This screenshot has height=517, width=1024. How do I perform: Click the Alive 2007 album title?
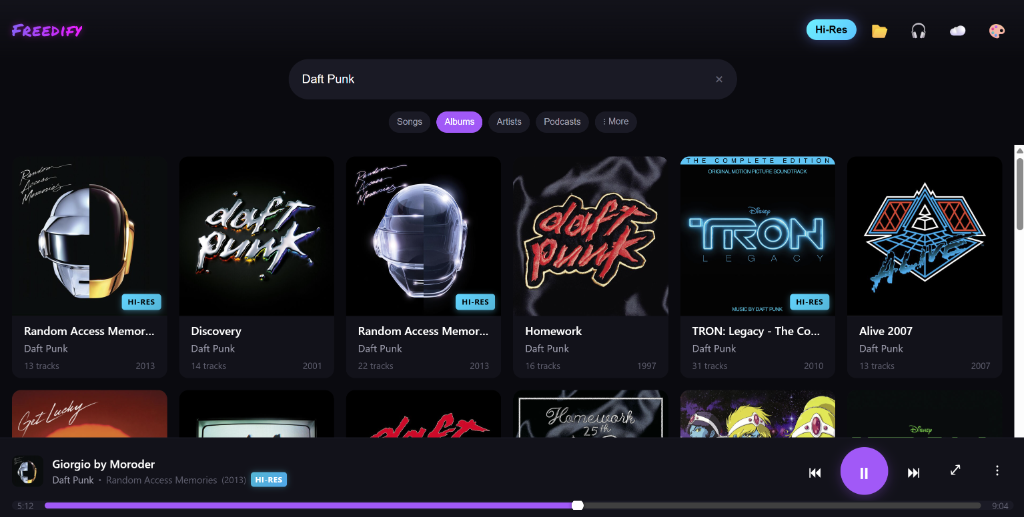(886, 331)
